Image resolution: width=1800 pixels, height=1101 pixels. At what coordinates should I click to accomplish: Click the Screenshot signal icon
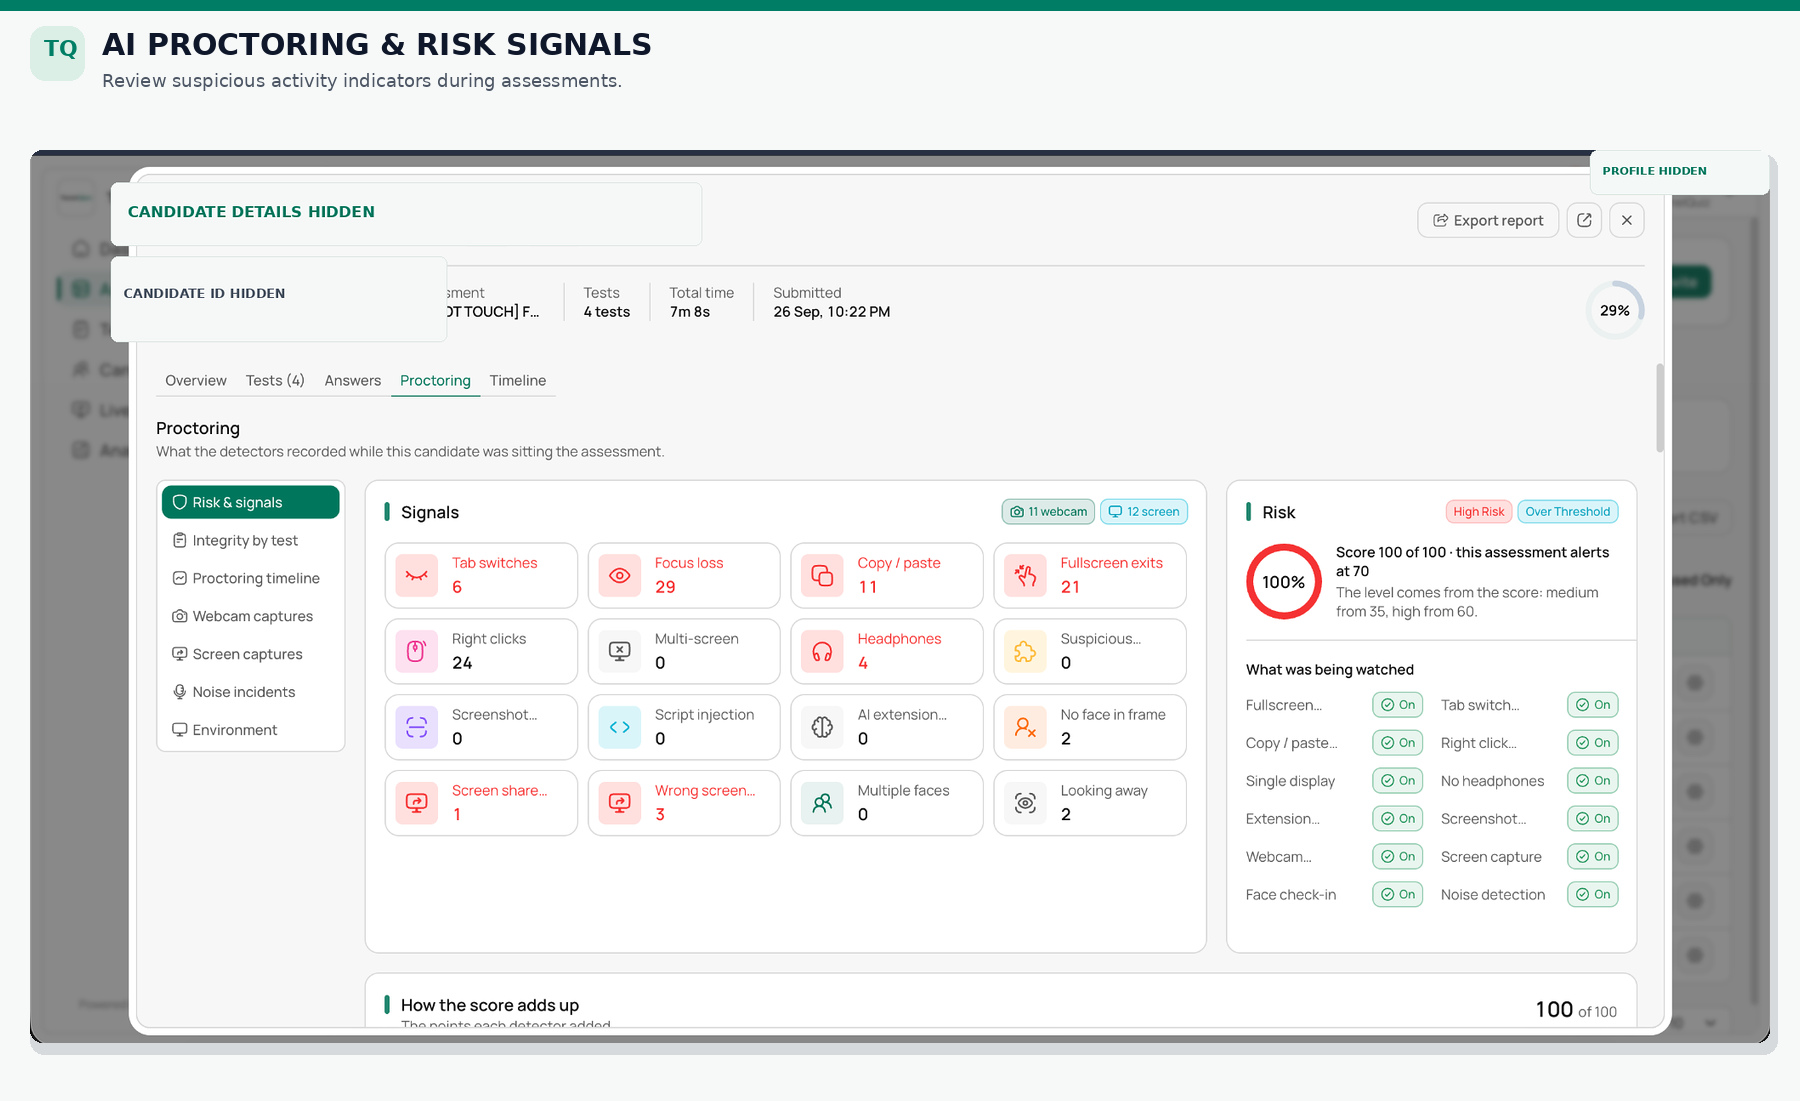pos(417,727)
